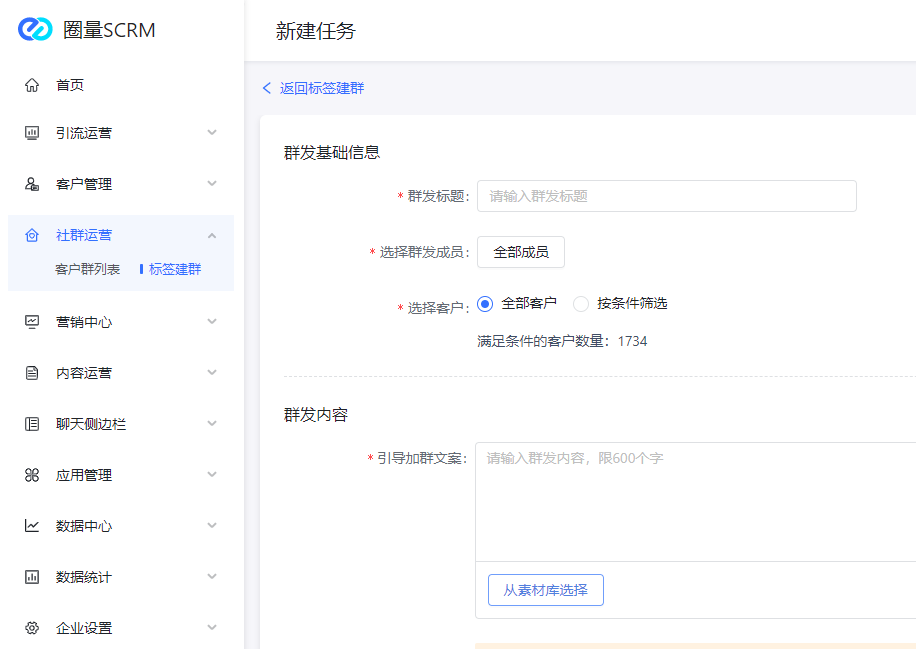Click the 客户管理 sidebar icon
This screenshot has width=916, height=649.
tap(32, 184)
